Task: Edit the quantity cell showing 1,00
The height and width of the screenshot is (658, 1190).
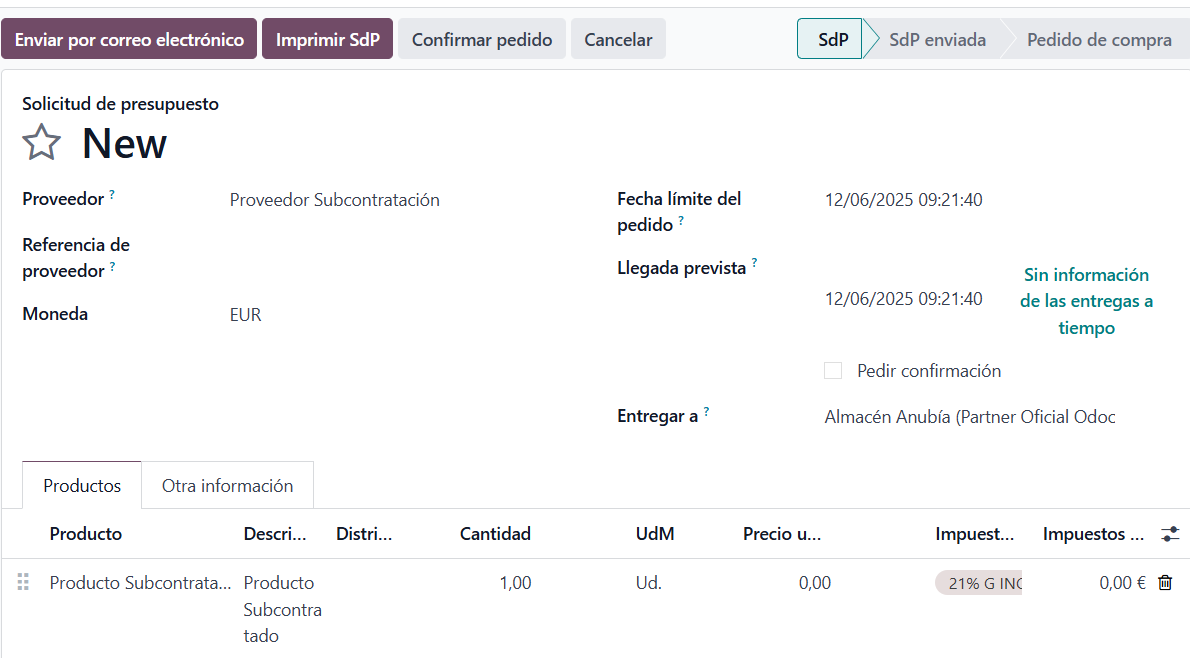Action: pyautogui.click(x=515, y=583)
